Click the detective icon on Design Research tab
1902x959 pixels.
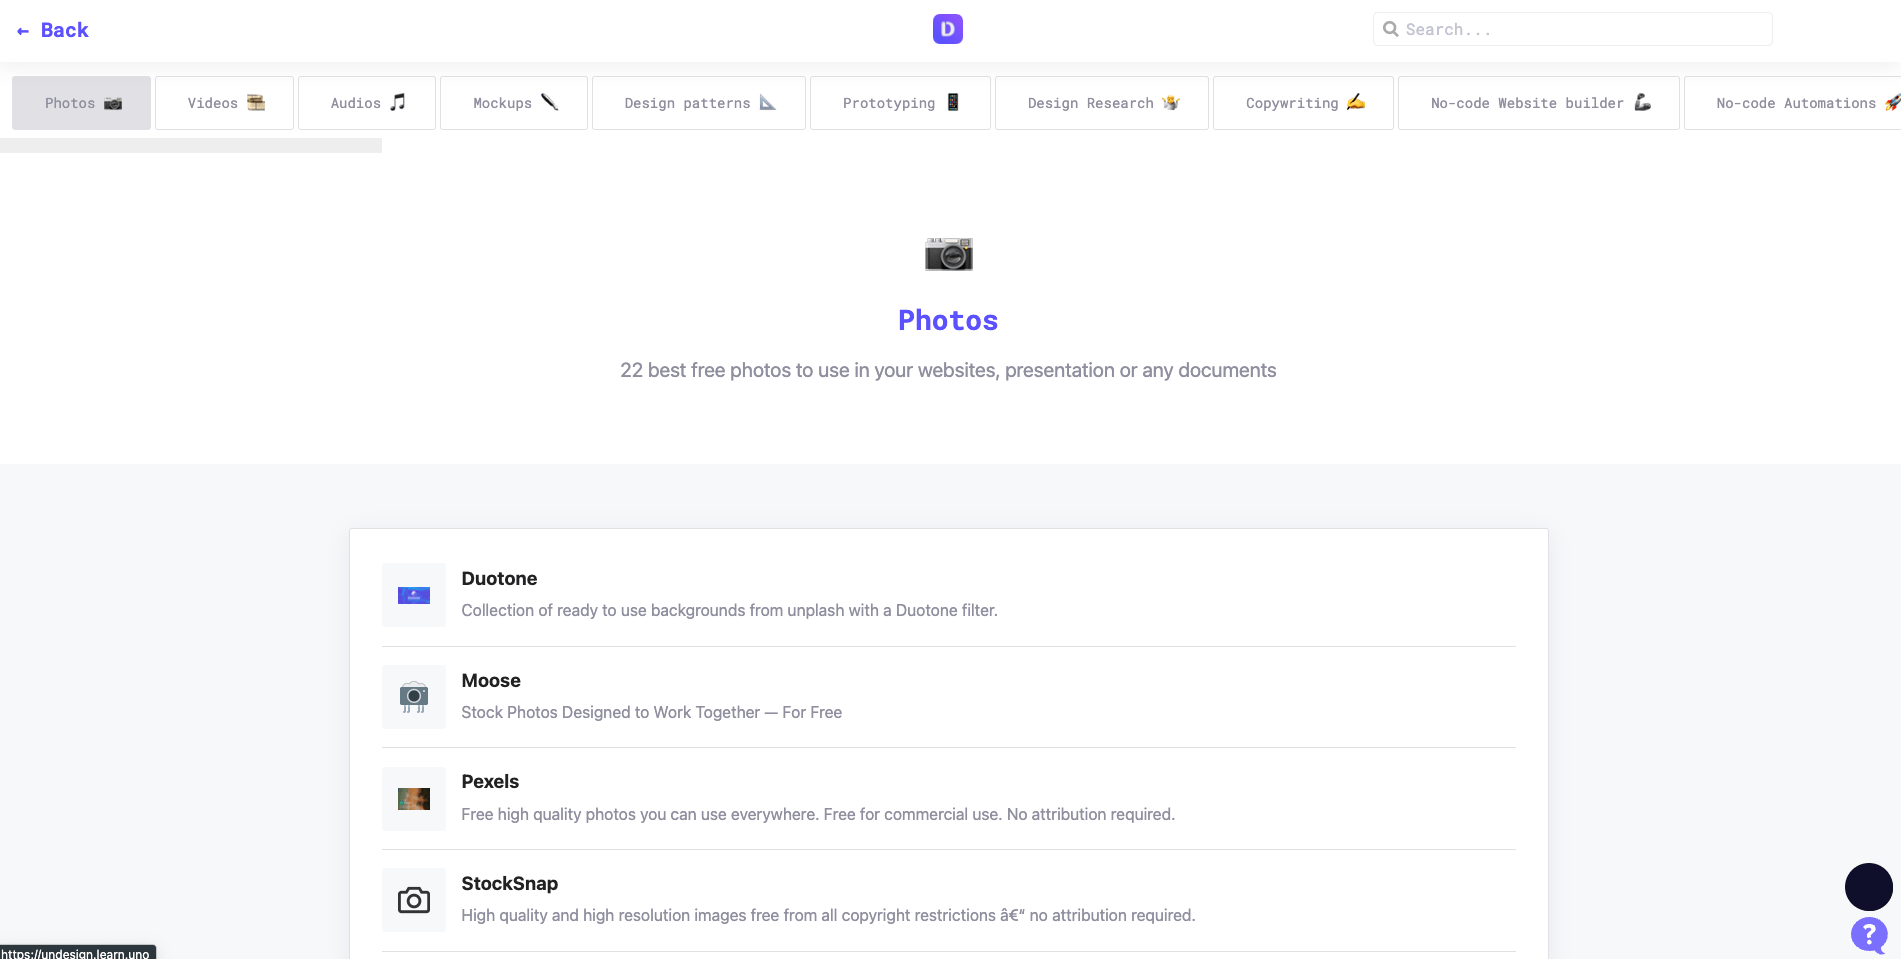pyautogui.click(x=1171, y=102)
